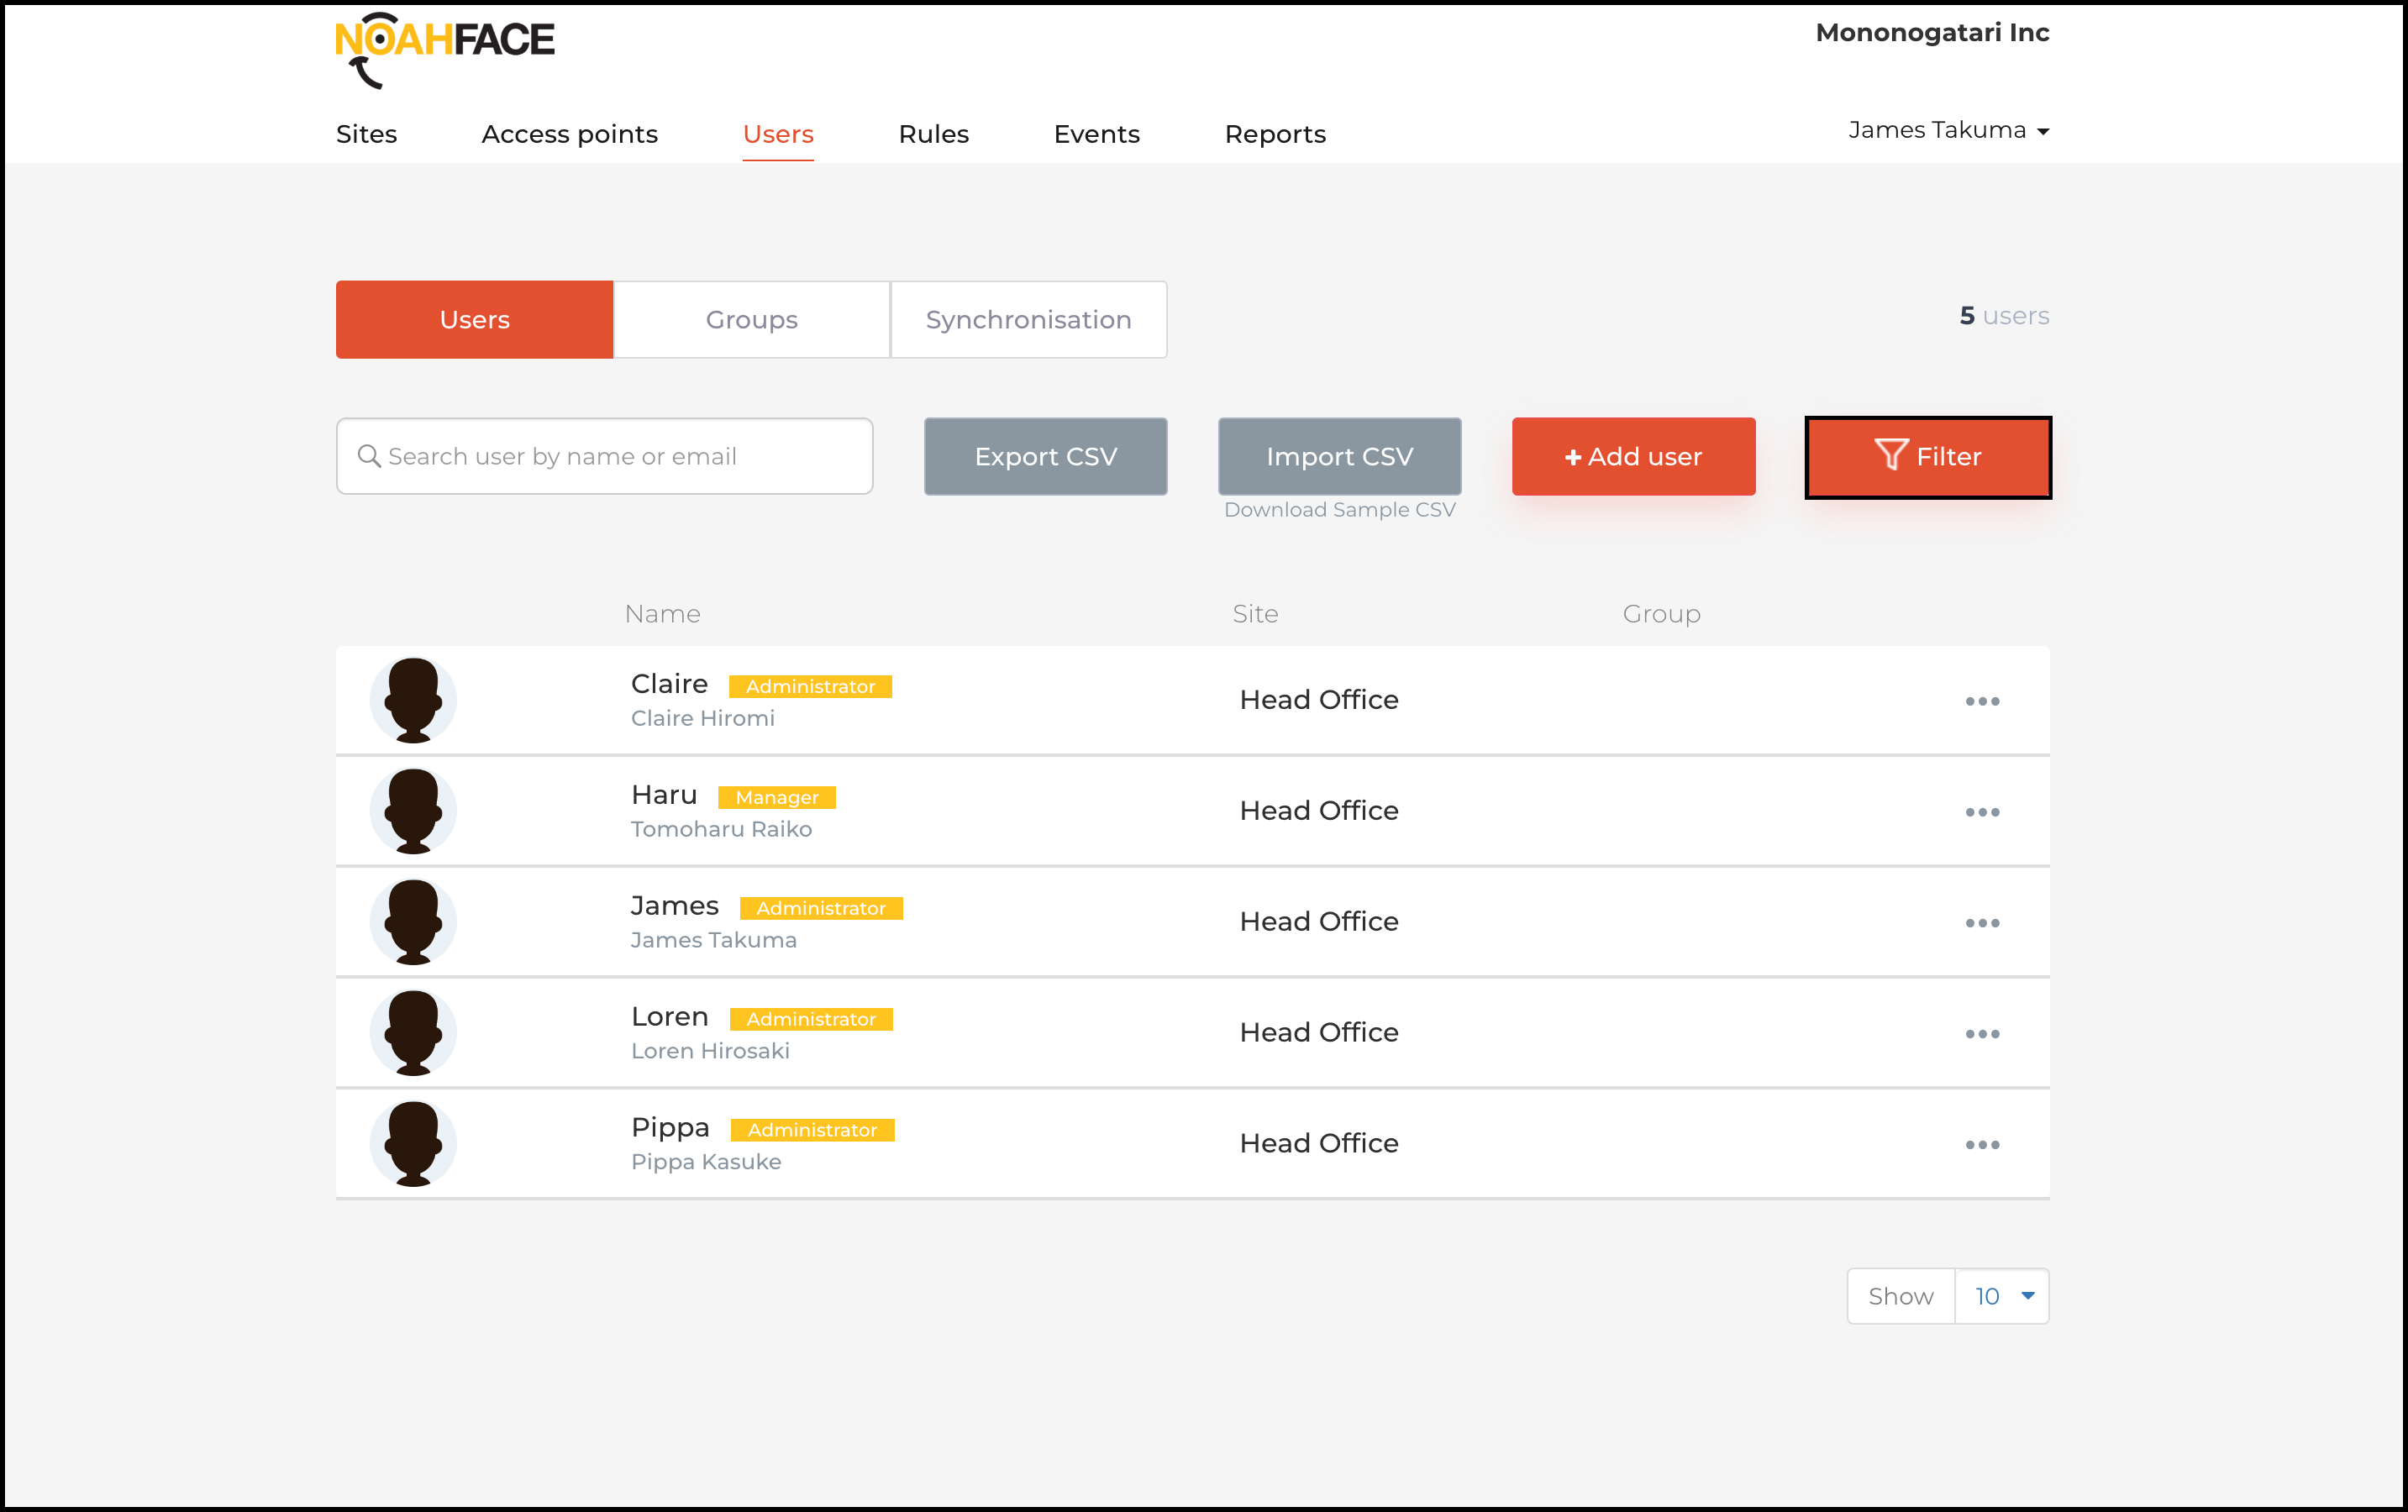Image resolution: width=2408 pixels, height=1512 pixels.
Task: Click Pippa Kasuke's avatar picture
Action: pos(413,1144)
